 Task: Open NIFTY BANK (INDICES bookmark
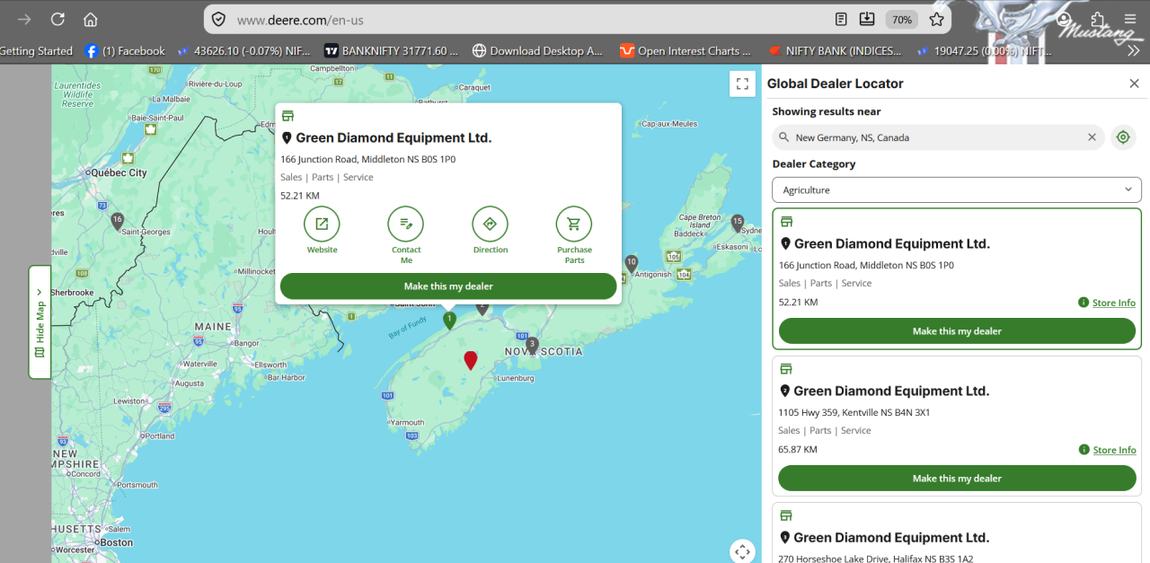(x=835, y=51)
